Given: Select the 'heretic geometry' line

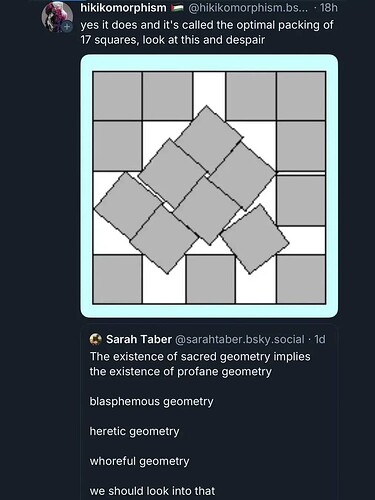Looking at the screenshot, I should tap(134, 432).
